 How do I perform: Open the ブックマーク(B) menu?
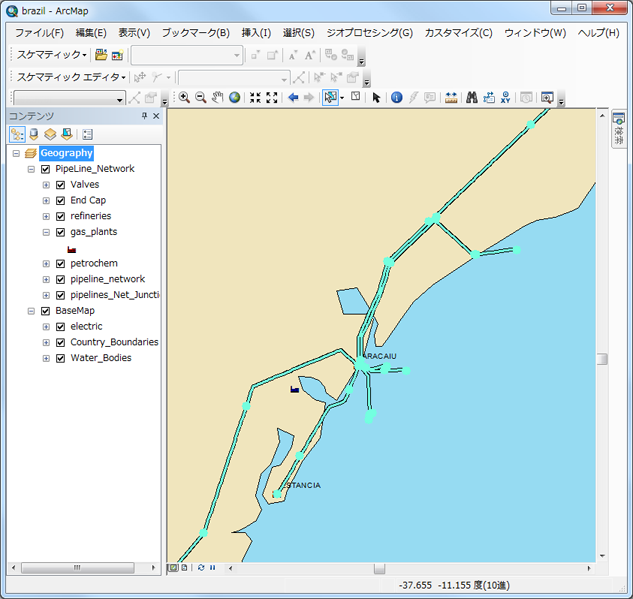(195, 33)
